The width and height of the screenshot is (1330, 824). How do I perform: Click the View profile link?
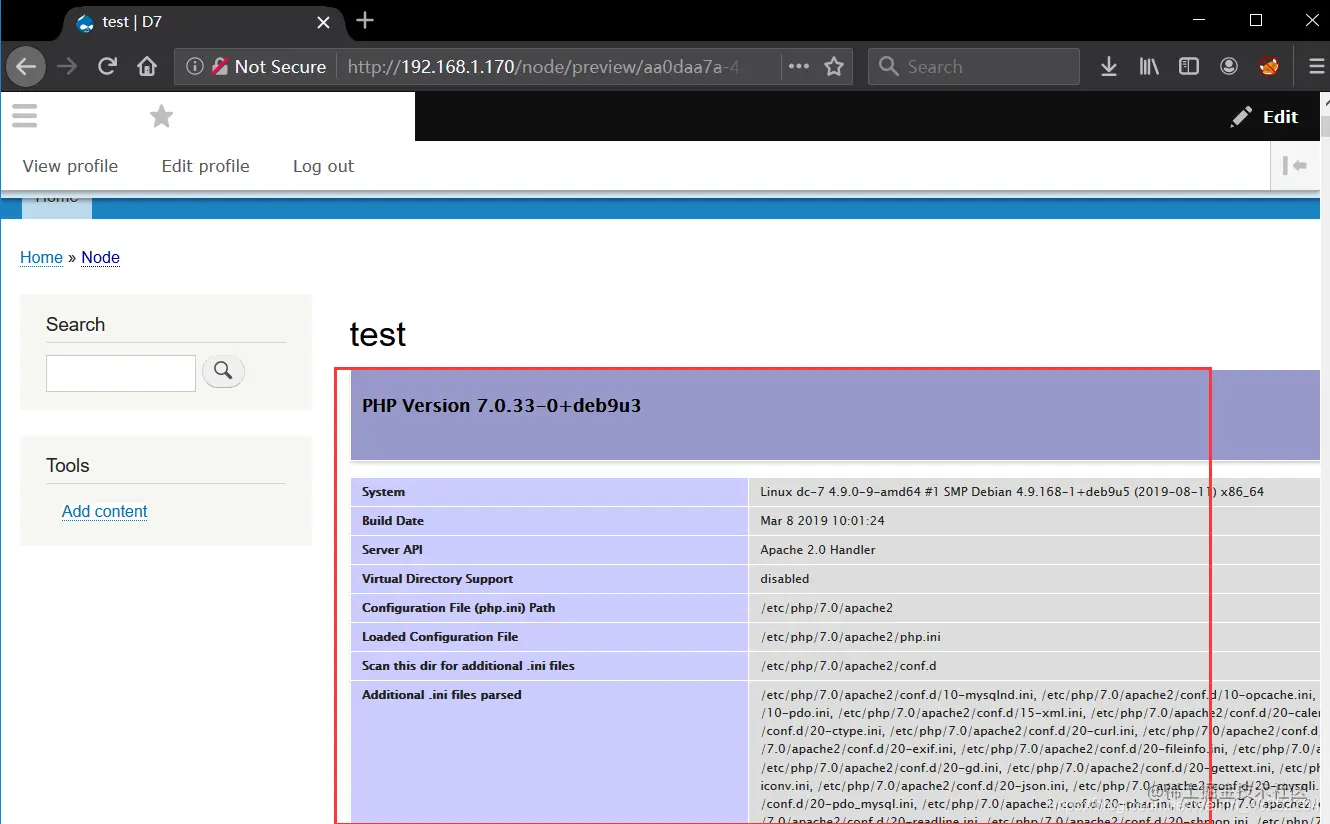[x=70, y=166]
